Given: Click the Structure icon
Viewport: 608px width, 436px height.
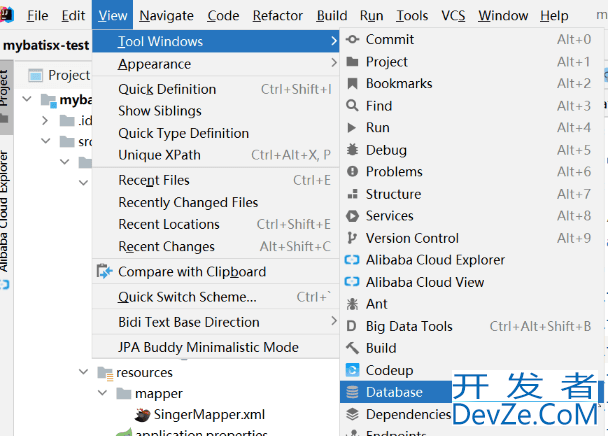Looking at the screenshot, I should pos(352,194).
